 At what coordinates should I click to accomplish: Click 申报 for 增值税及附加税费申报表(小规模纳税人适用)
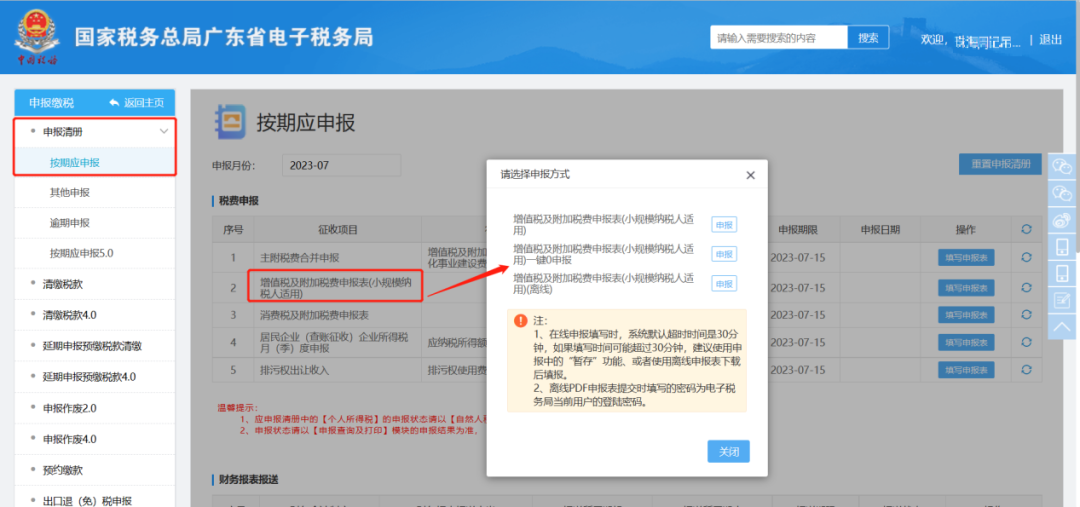tap(724, 225)
